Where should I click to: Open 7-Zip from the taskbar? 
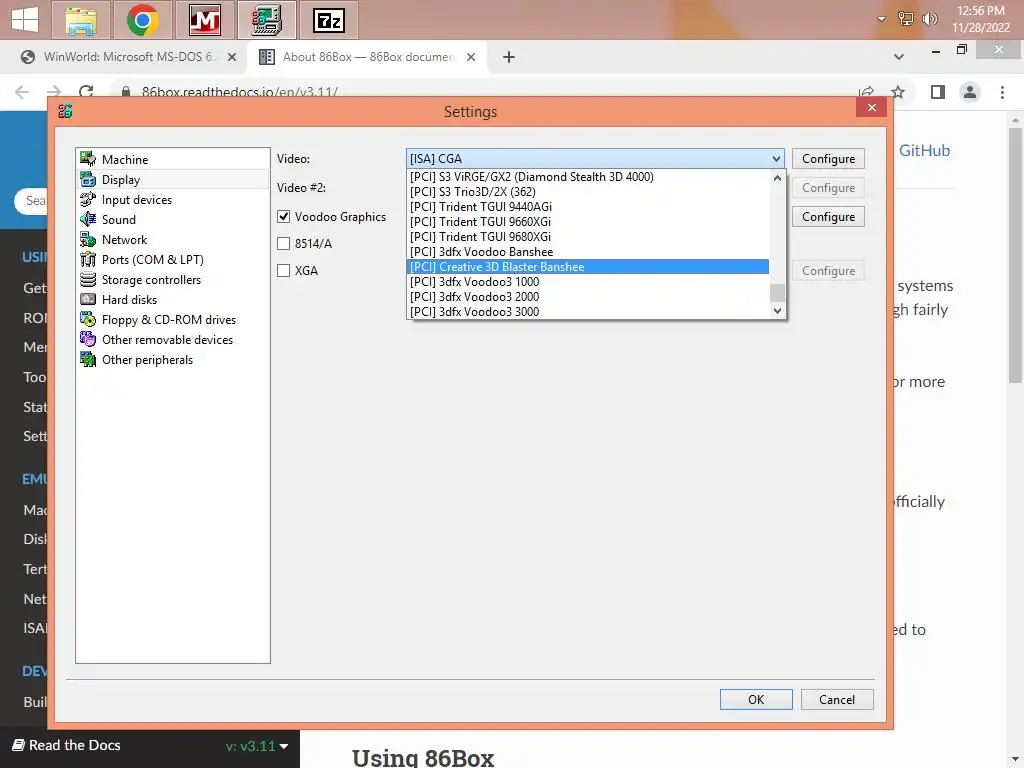click(328, 20)
